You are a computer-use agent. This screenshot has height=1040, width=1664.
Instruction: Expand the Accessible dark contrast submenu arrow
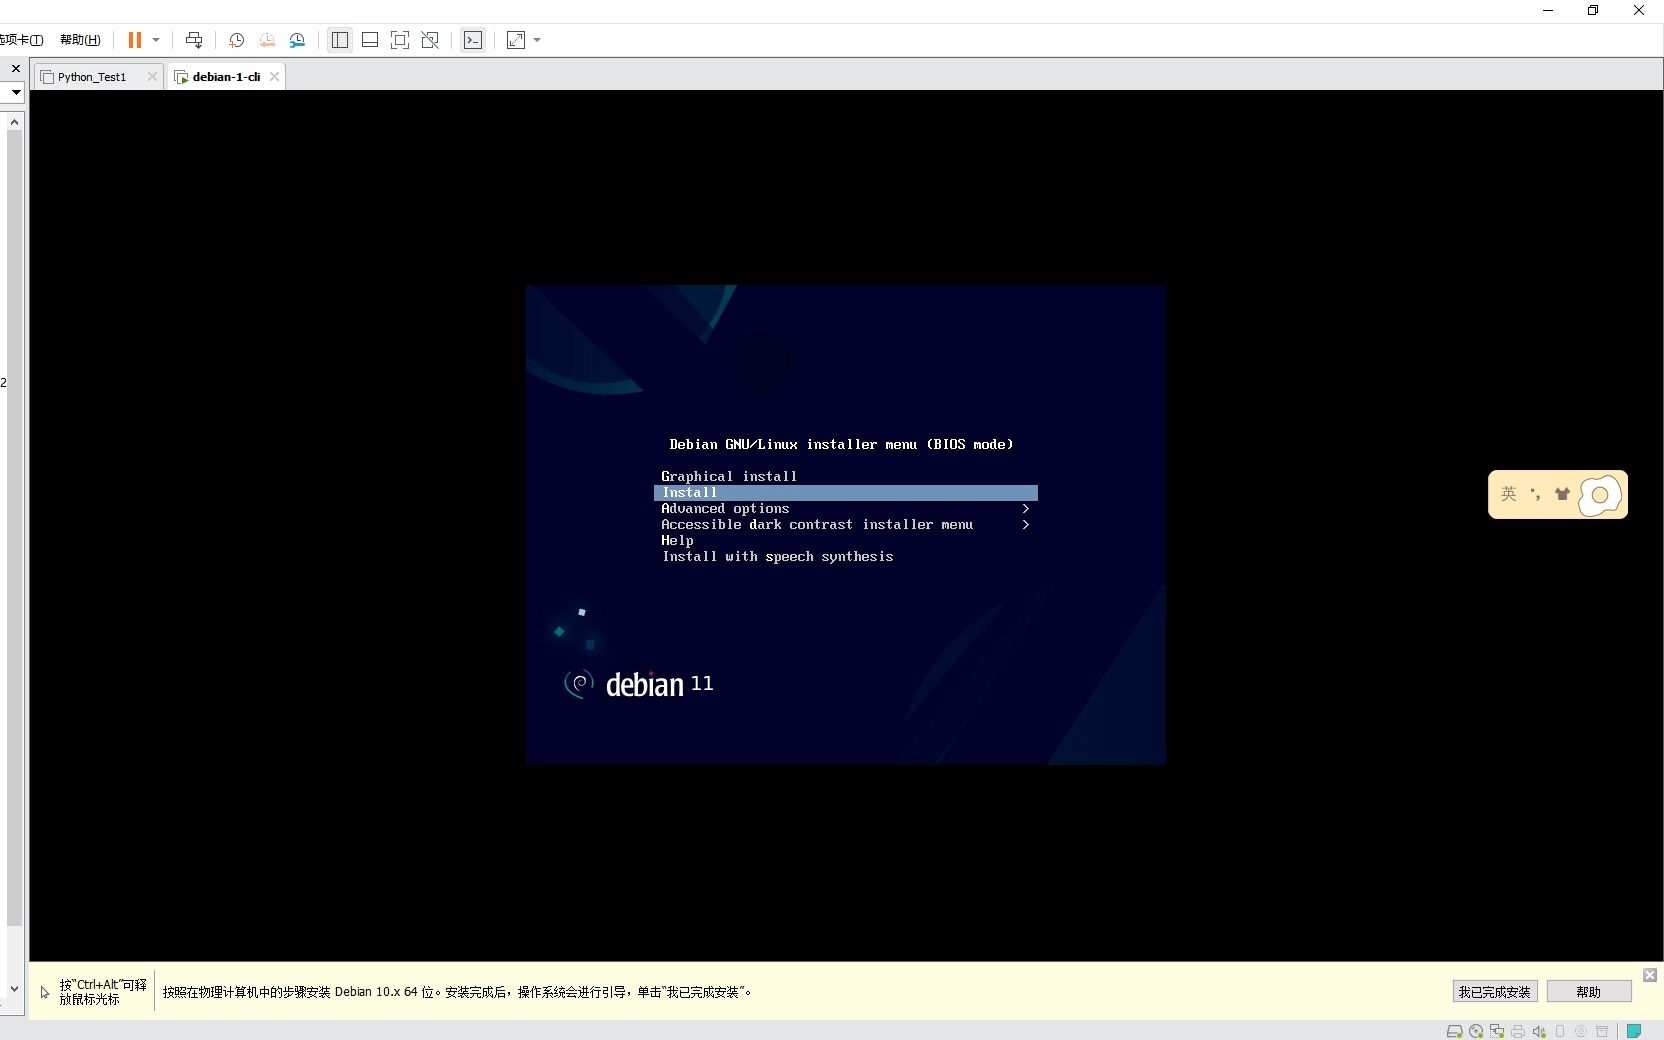point(1026,525)
